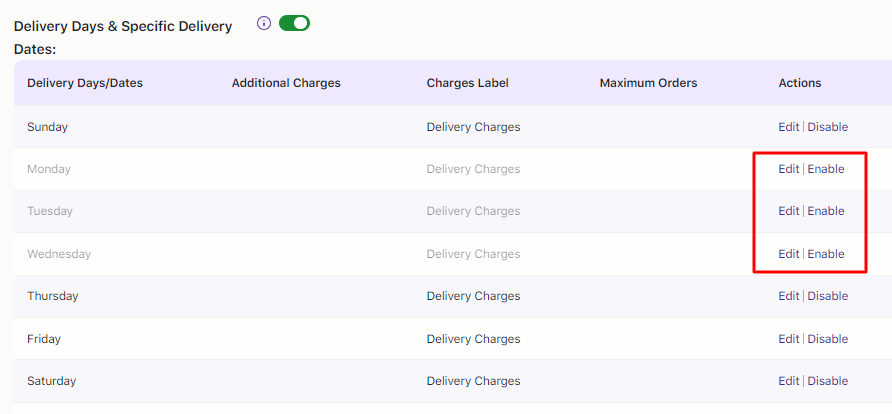This screenshot has height=414, width=892.
Task: Disable Friday delivery day
Action: (x=828, y=339)
